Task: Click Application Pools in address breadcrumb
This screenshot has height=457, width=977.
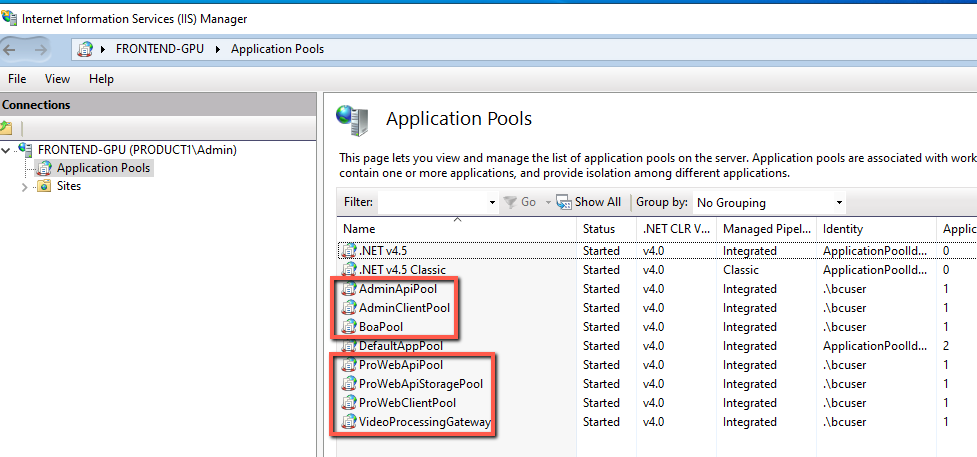Action: tap(277, 49)
